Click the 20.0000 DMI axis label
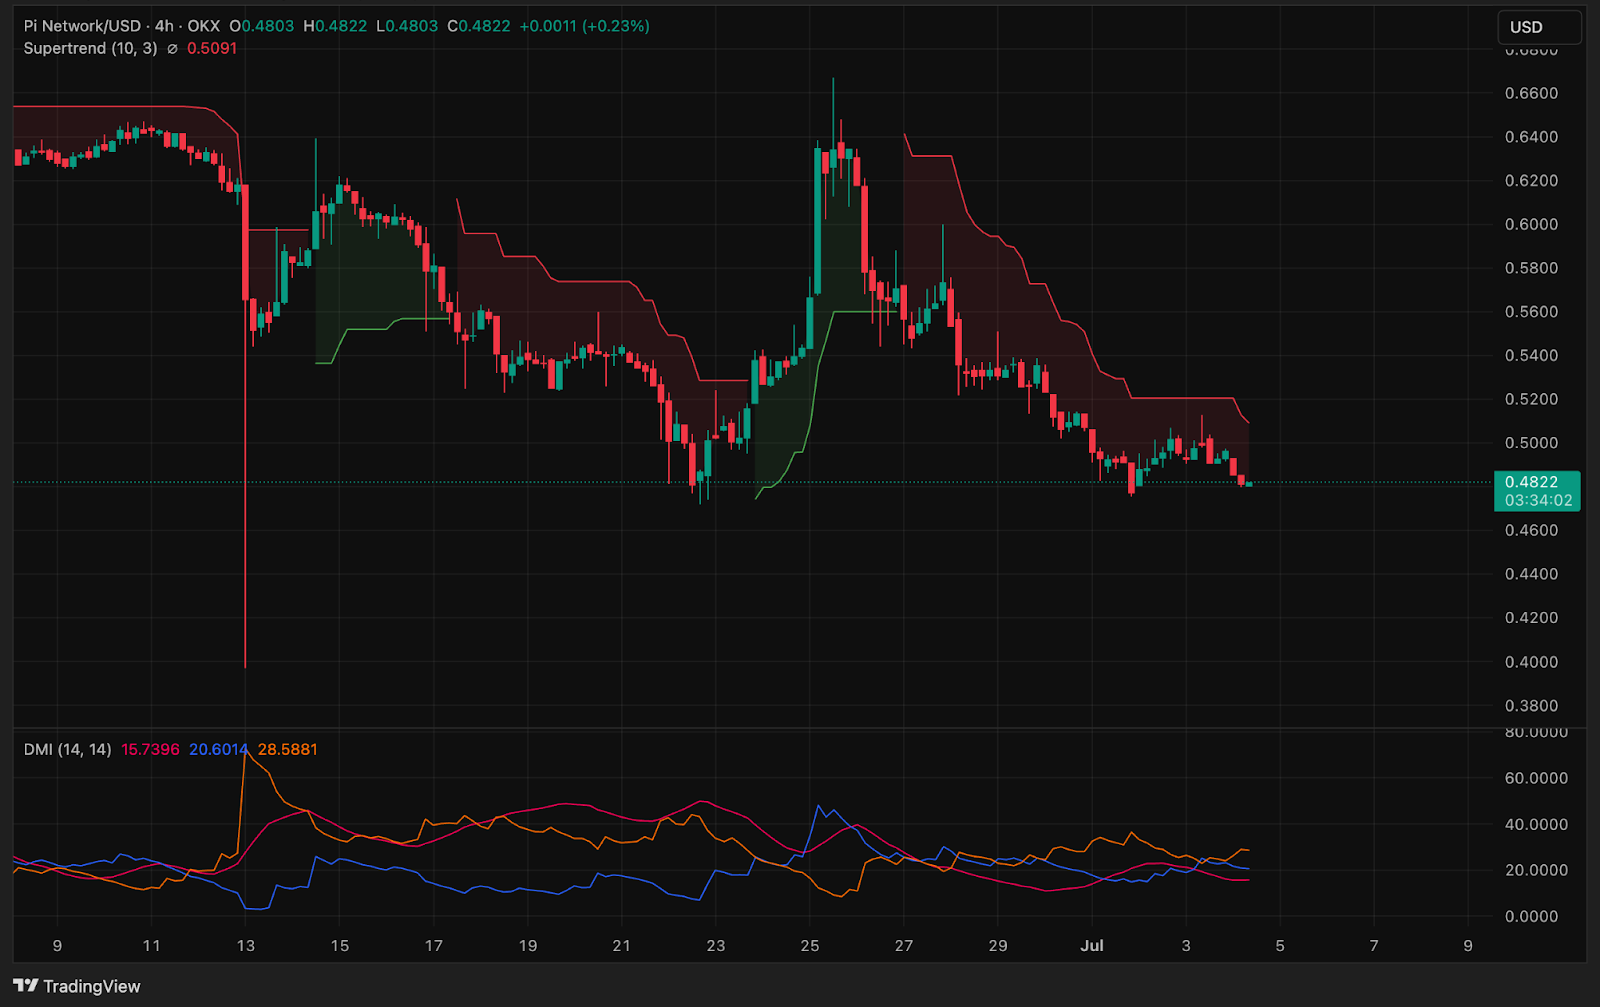Screen dimensions: 1600x1007 [1536, 870]
